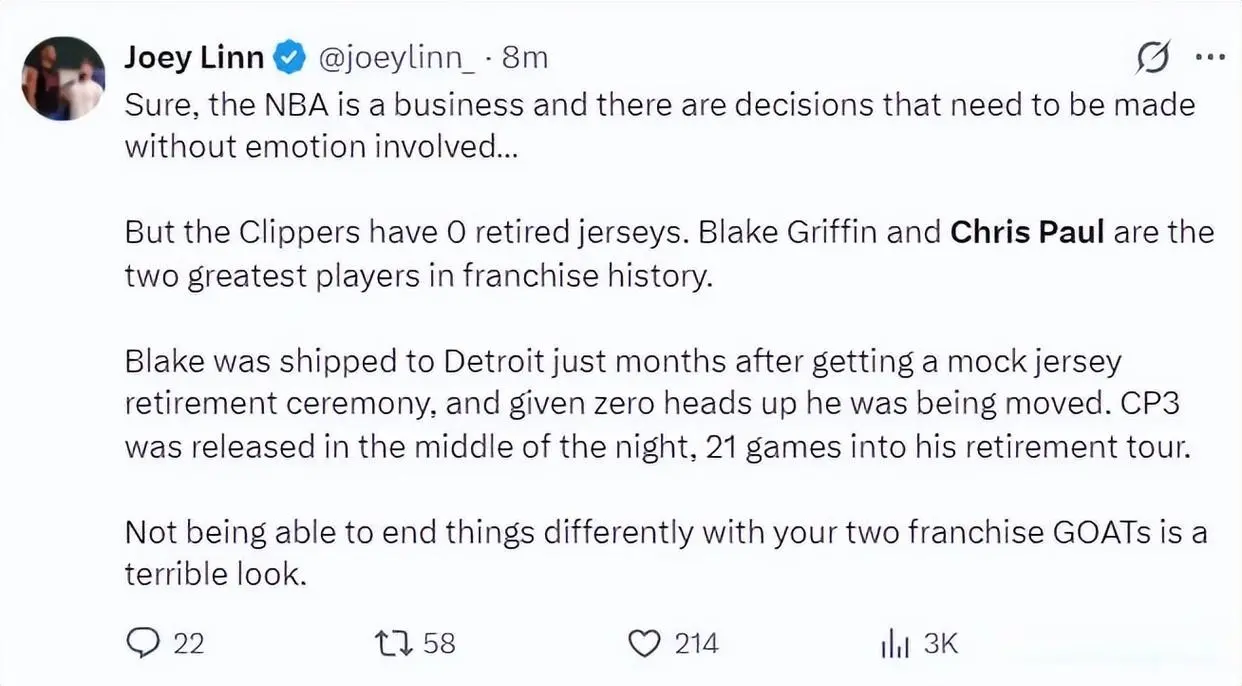1242x686 pixels.
Task: Click the 8m post timestamp
Action: coord(525,58)
